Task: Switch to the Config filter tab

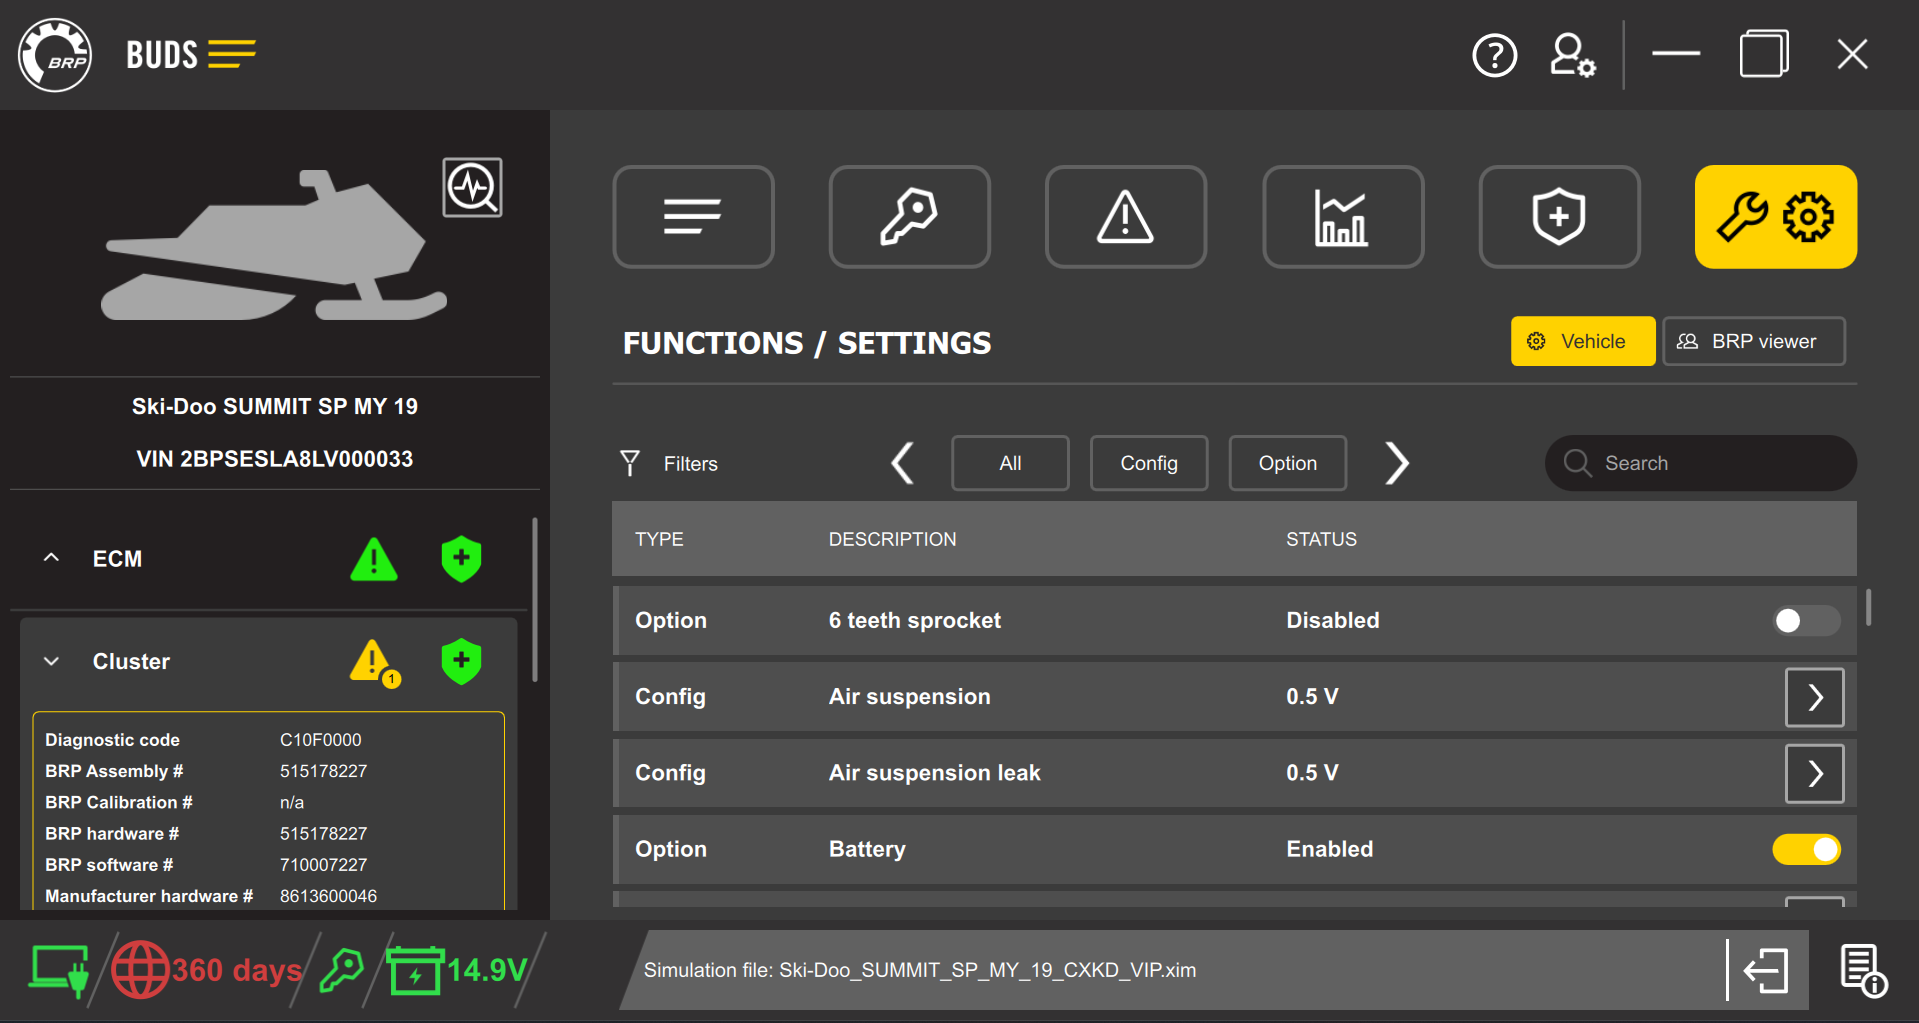Action: point(1148,463)
